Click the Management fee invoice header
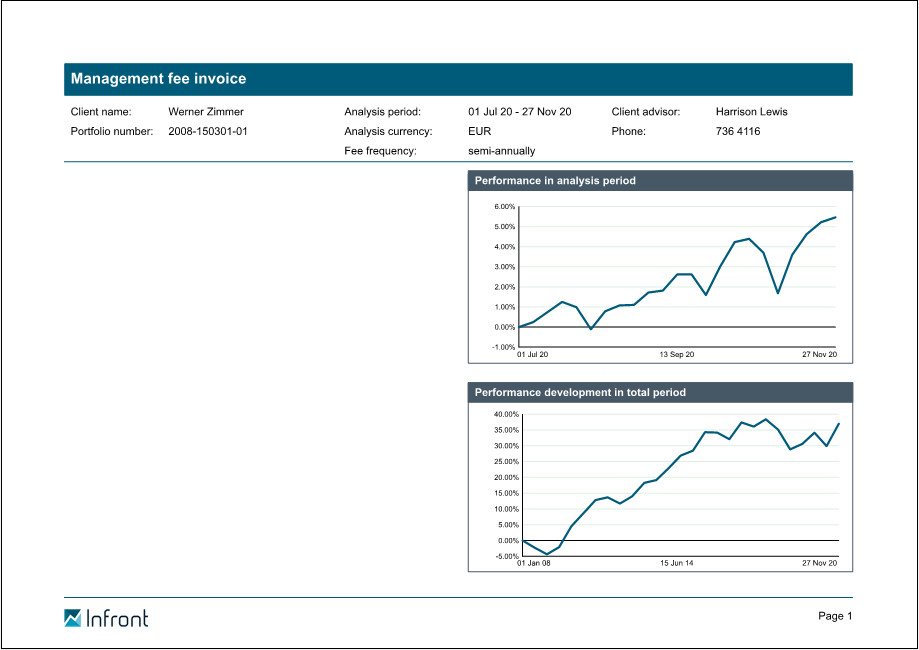 (158, 79)
